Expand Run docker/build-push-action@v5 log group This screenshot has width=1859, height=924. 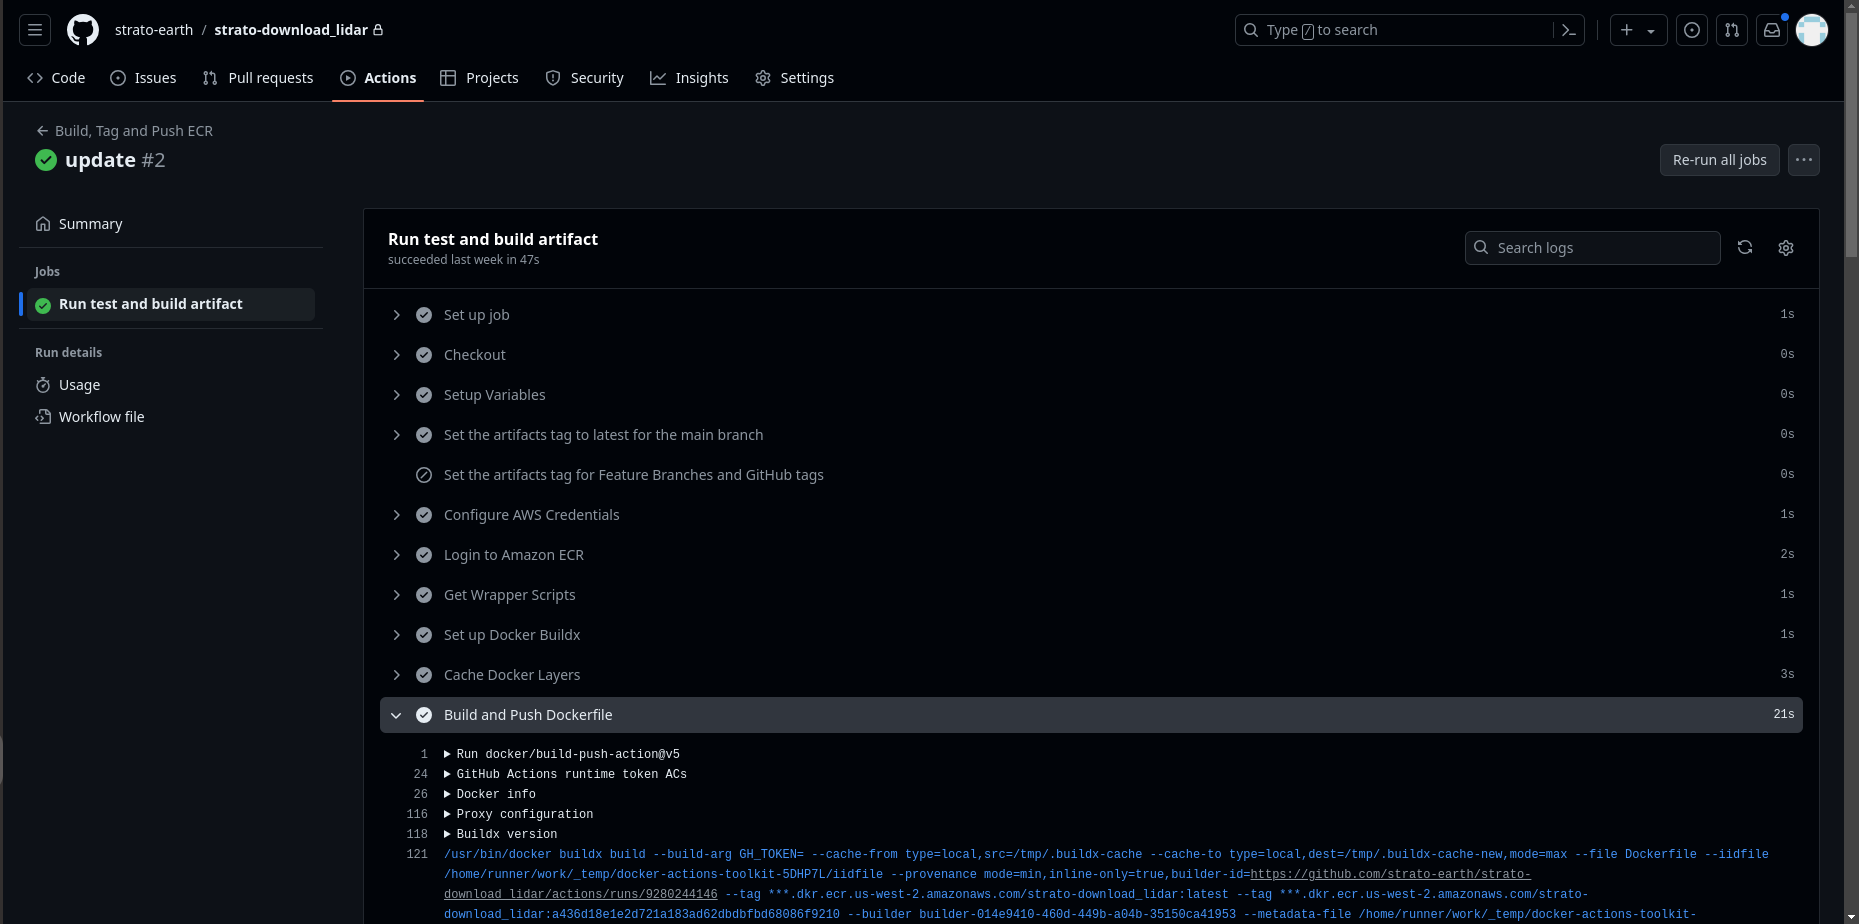coord(562,754)
